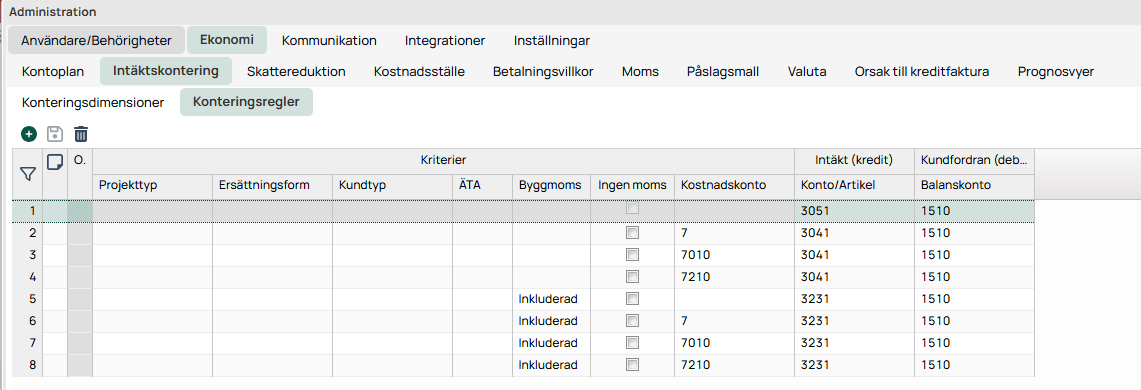
Task: Open the Inställningar tab
Action: point(552,40)
